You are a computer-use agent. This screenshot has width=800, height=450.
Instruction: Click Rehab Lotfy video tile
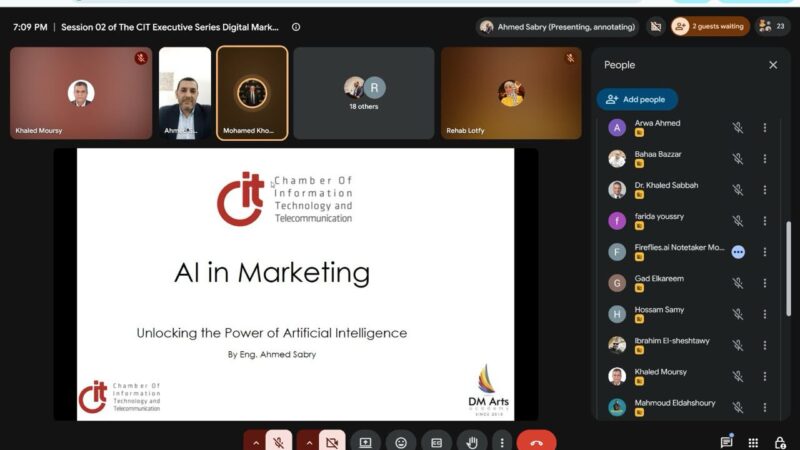point(511,93)
